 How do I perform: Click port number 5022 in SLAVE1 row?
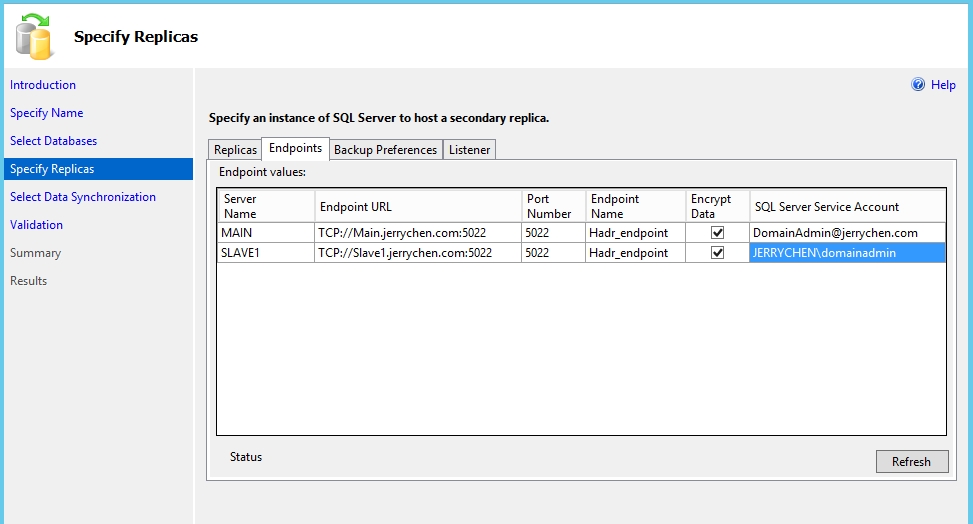554,253
